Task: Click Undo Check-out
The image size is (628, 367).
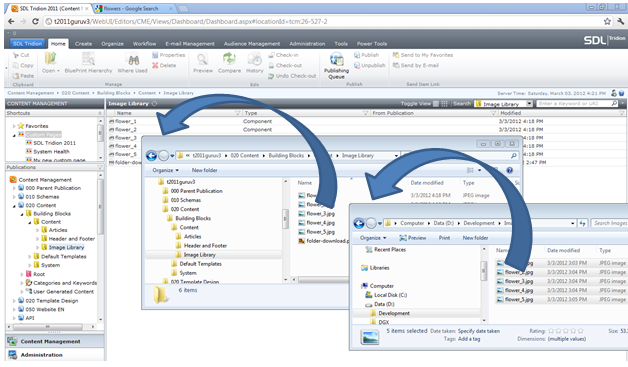Action: tap(292, 76)
